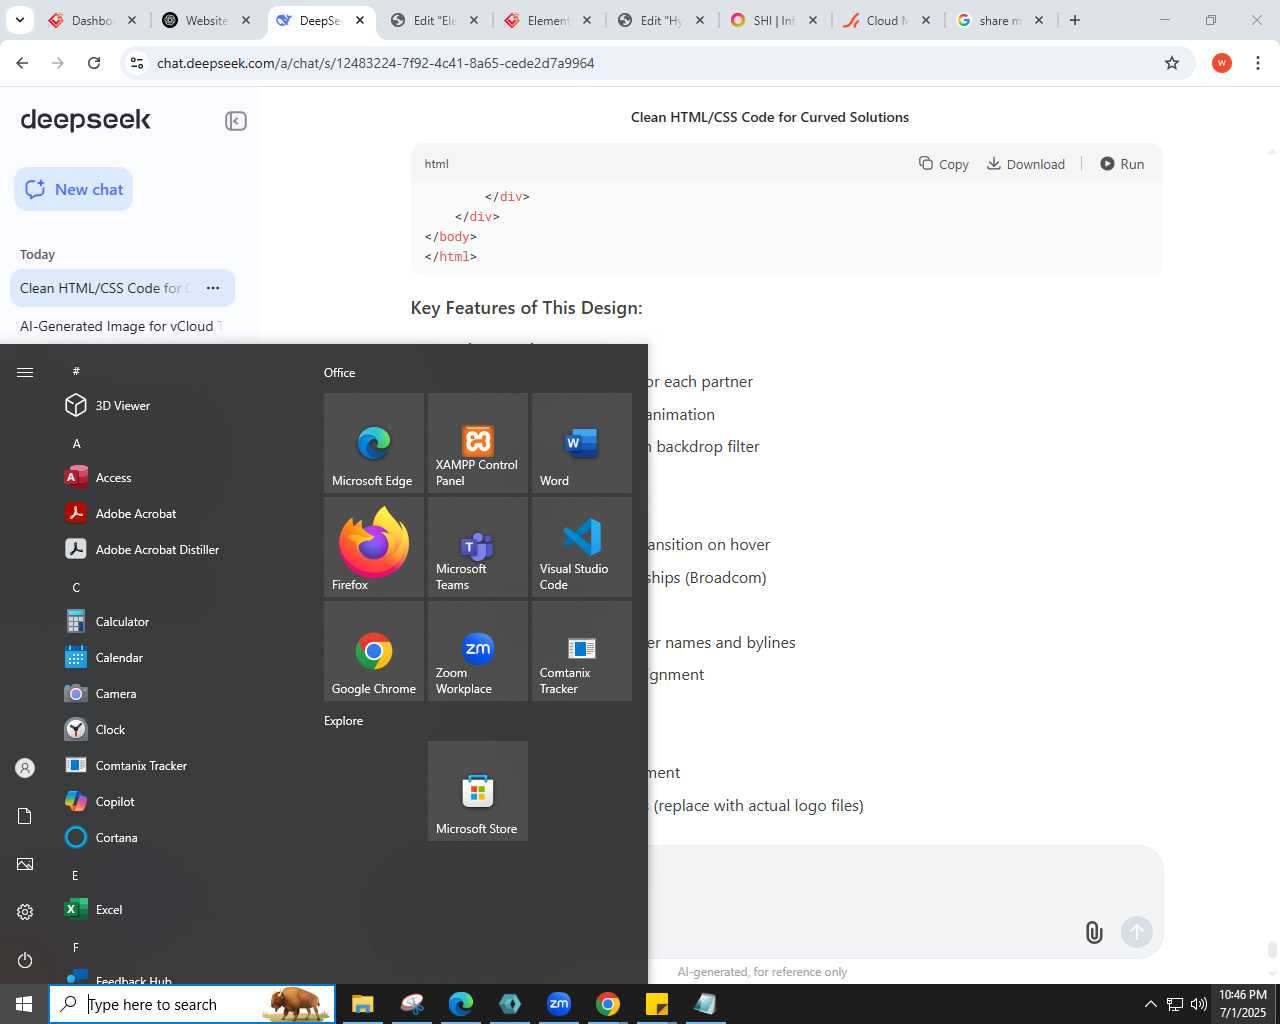Open AI-Generated Image for vCloud chat
The image size is (1280, 1024).
tap(122, 326)
